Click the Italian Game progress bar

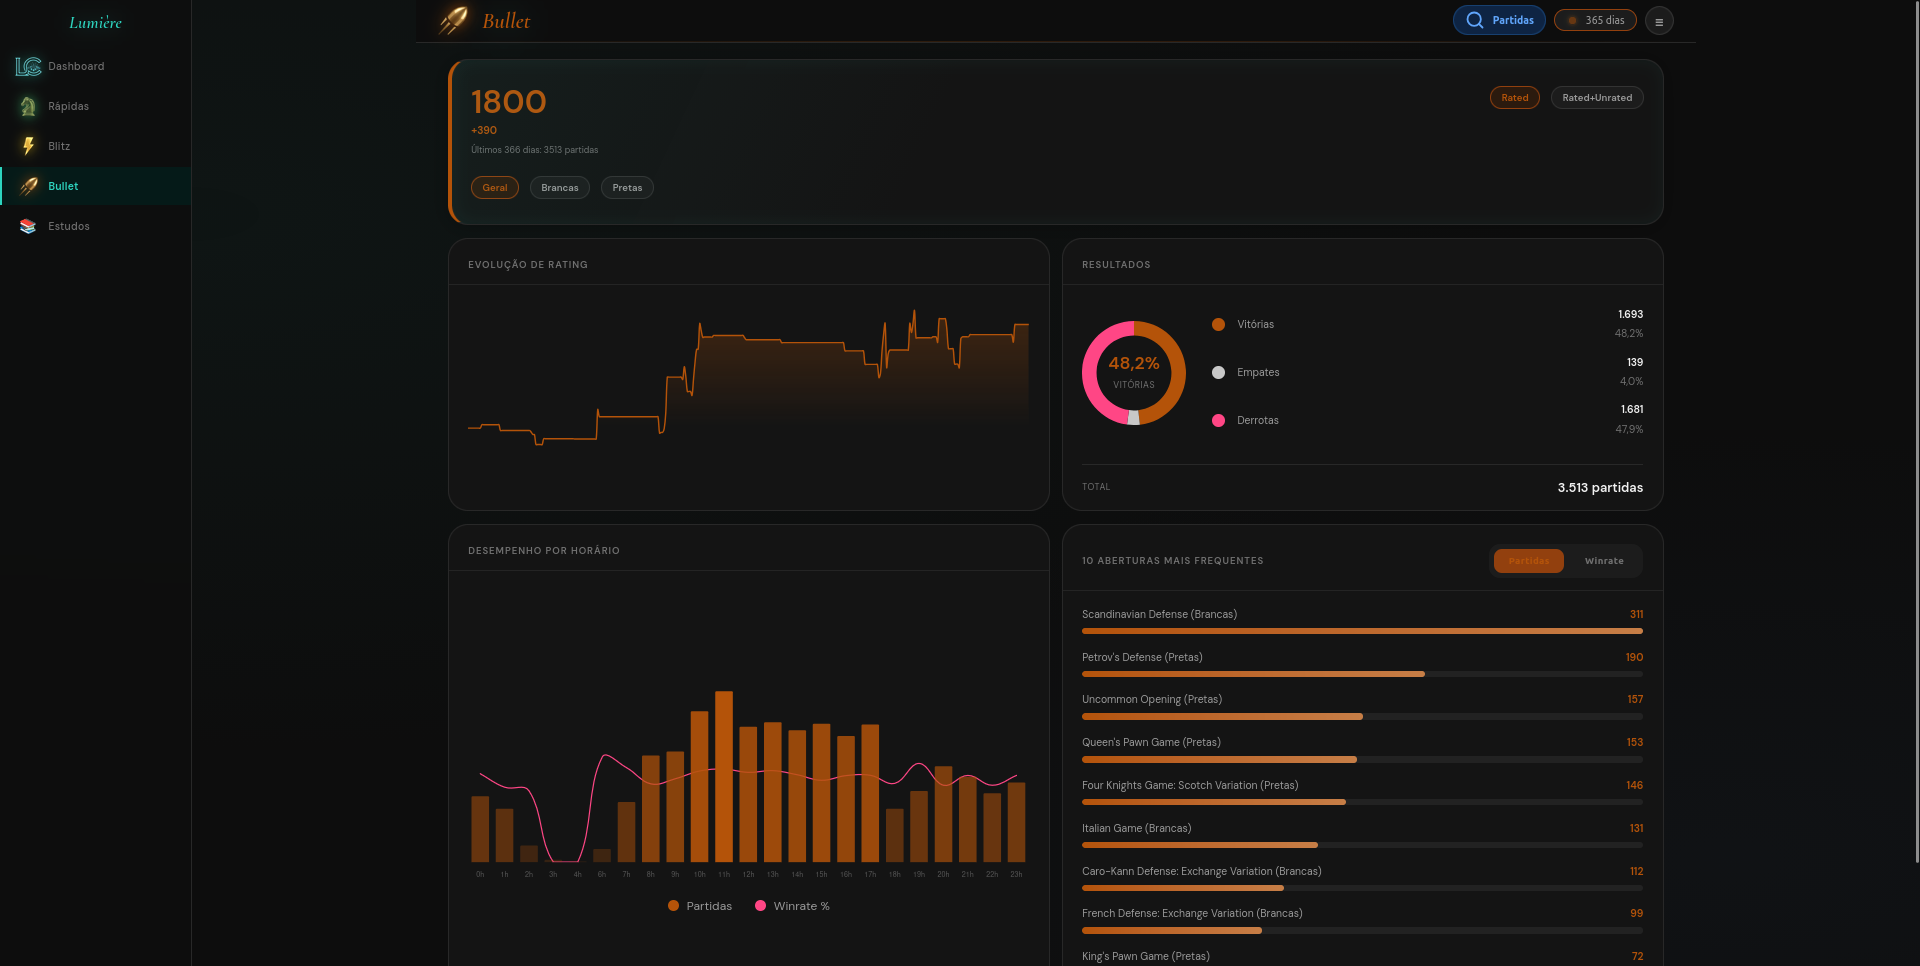pyautogui.click(x=1362, y=845)
